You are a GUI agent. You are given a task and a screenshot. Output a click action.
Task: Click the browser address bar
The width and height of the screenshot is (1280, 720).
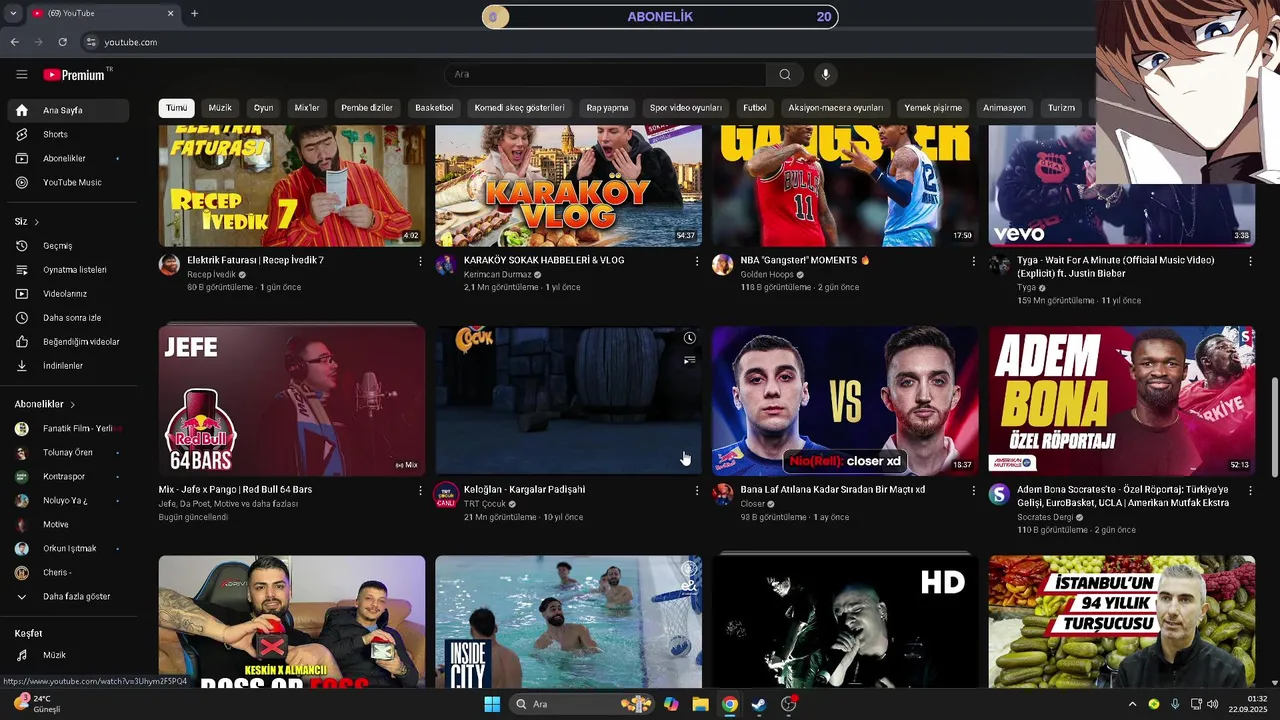[590, 42]
